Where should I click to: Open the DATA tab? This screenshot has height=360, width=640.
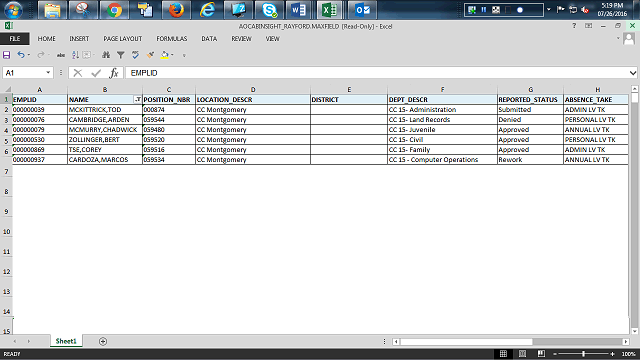tap(209, 39)
